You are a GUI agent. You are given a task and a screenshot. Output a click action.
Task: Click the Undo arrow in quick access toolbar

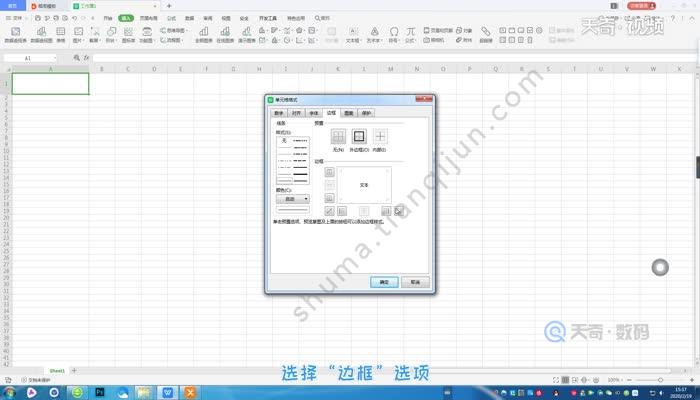pyautogui.click(x=75, y=18)
